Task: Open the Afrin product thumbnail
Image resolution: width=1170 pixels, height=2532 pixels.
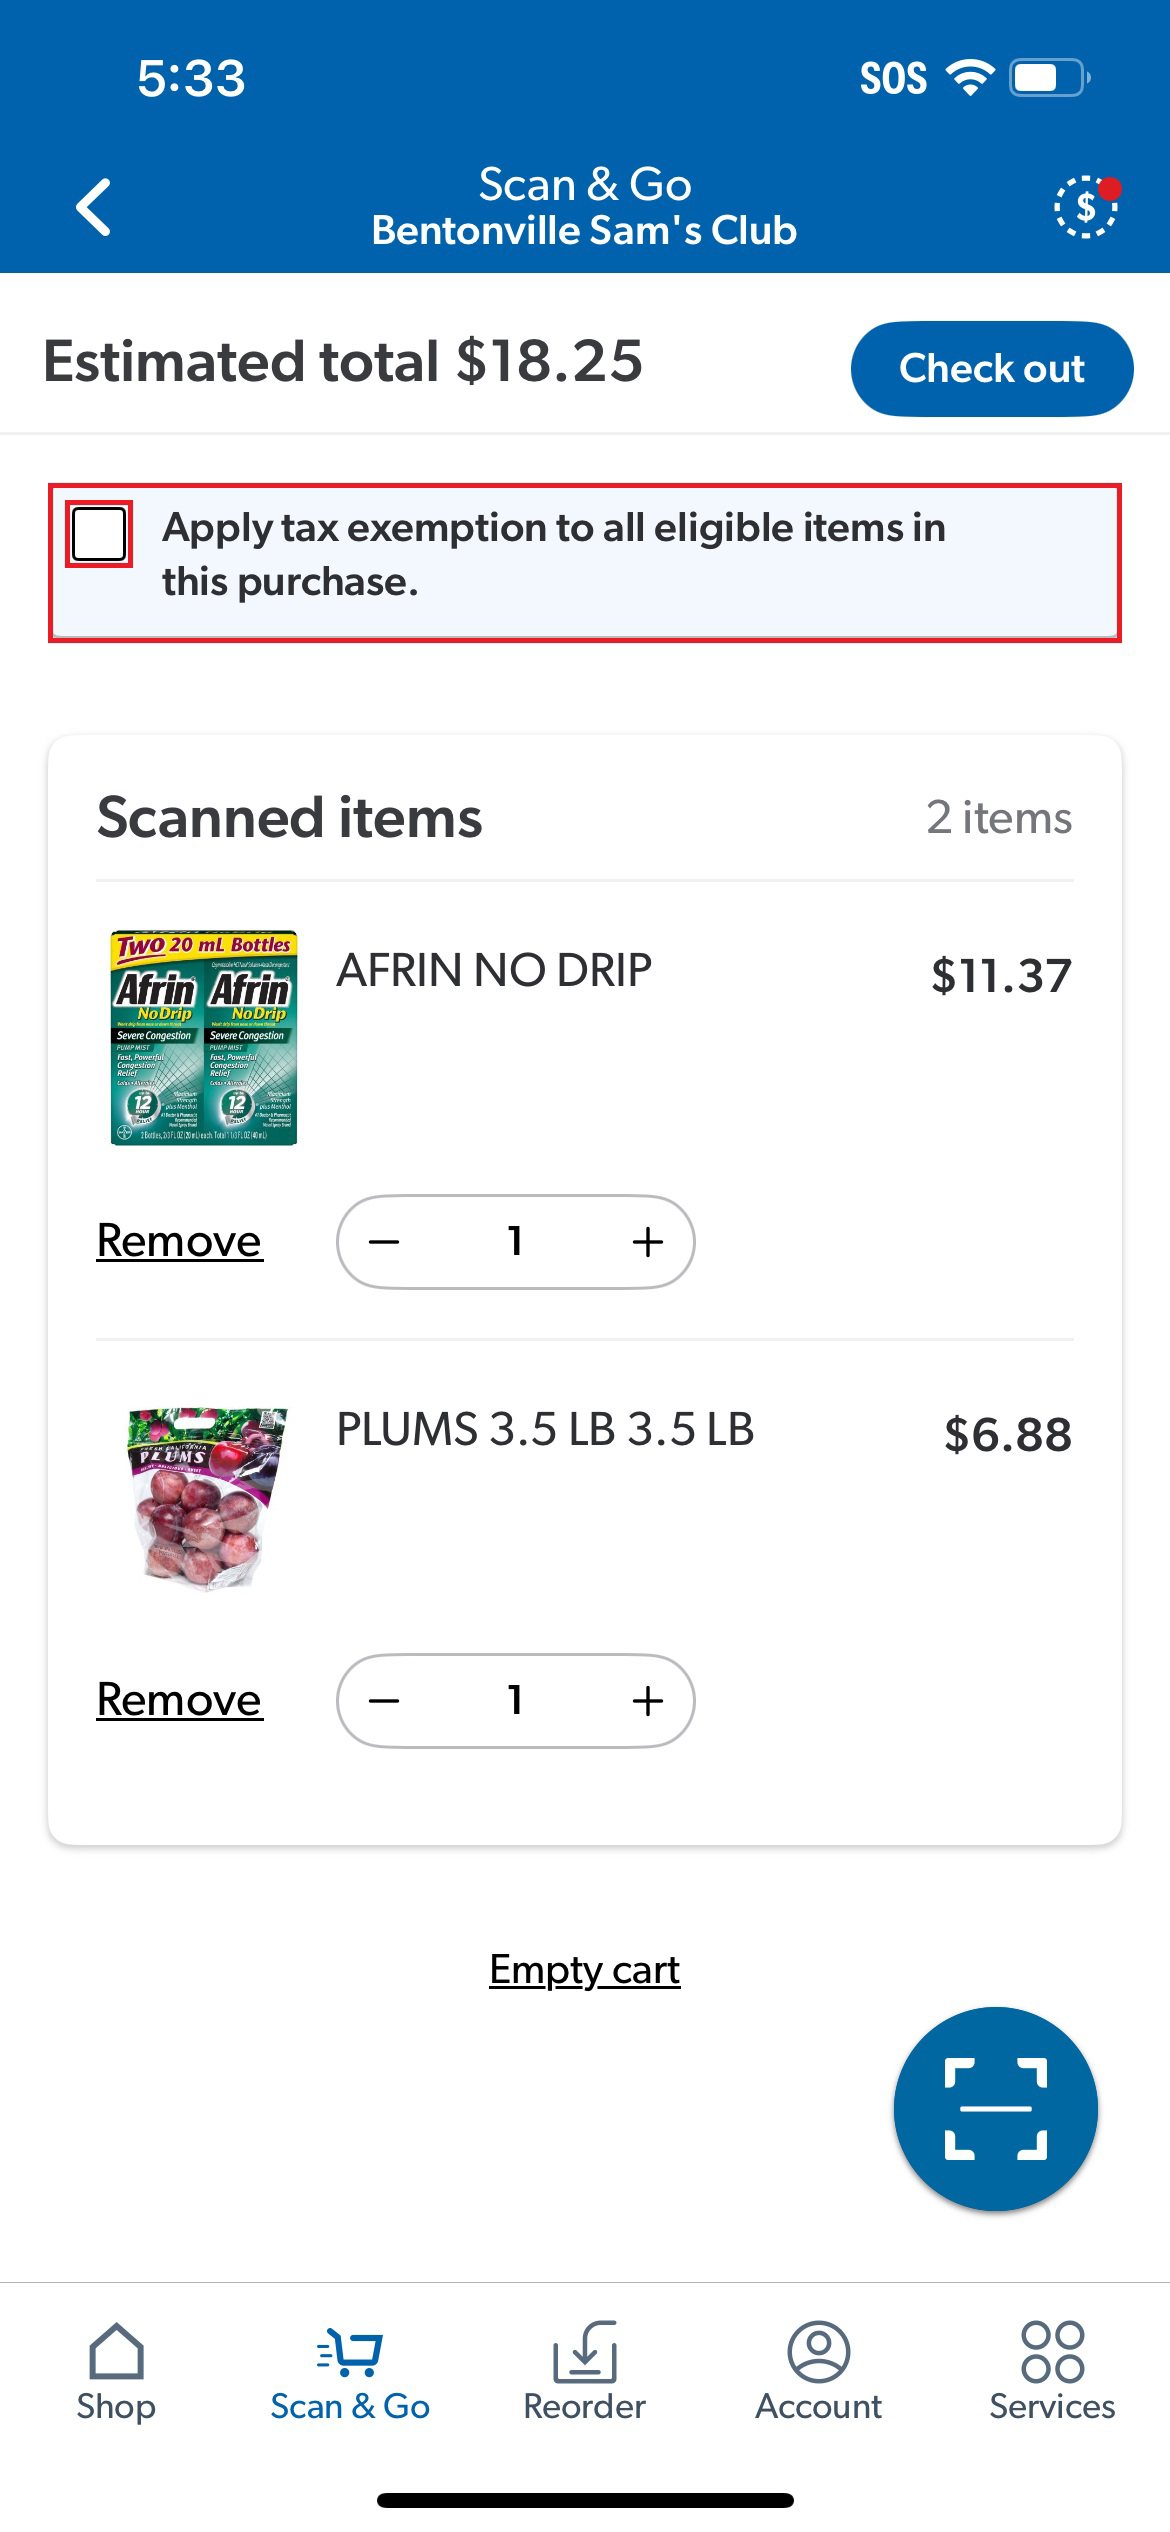Action: pyautogui.click(x=204, y=1038)
